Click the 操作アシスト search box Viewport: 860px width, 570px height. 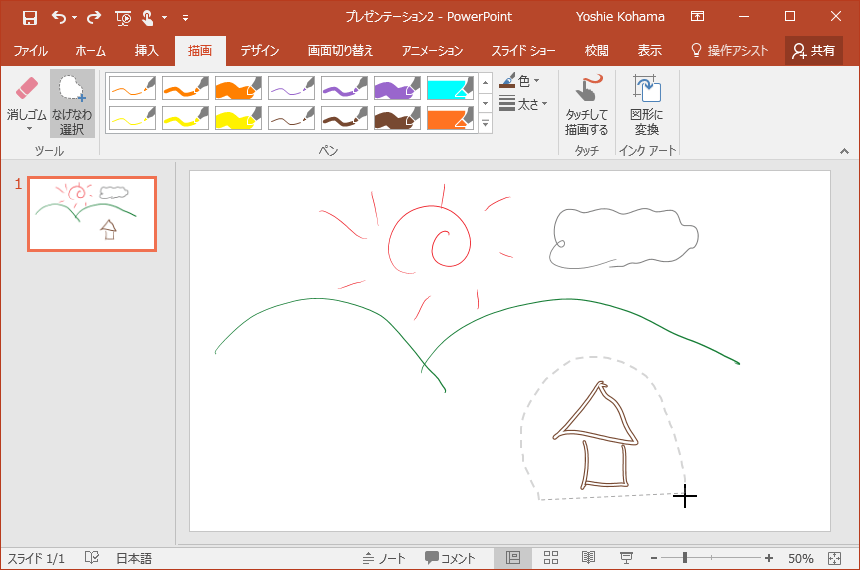click(729, 51)
